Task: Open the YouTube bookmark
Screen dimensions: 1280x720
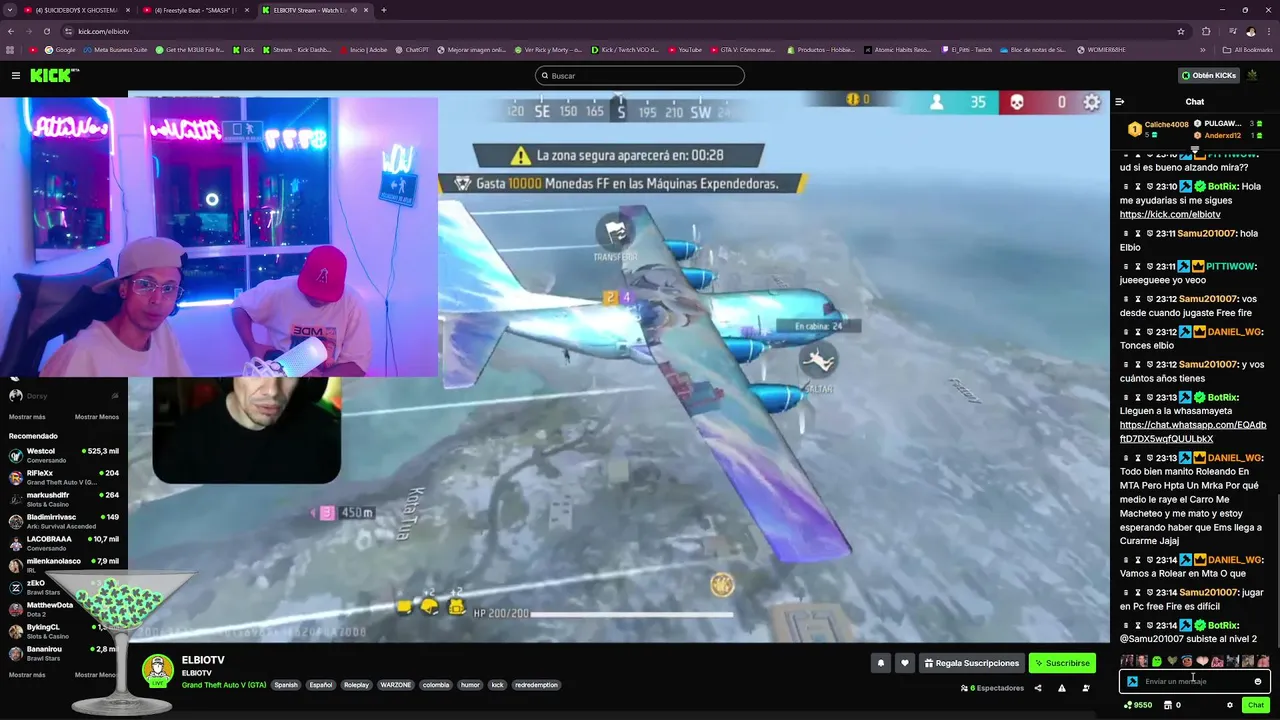Action: pyautogui.click(x=685, y=49)
